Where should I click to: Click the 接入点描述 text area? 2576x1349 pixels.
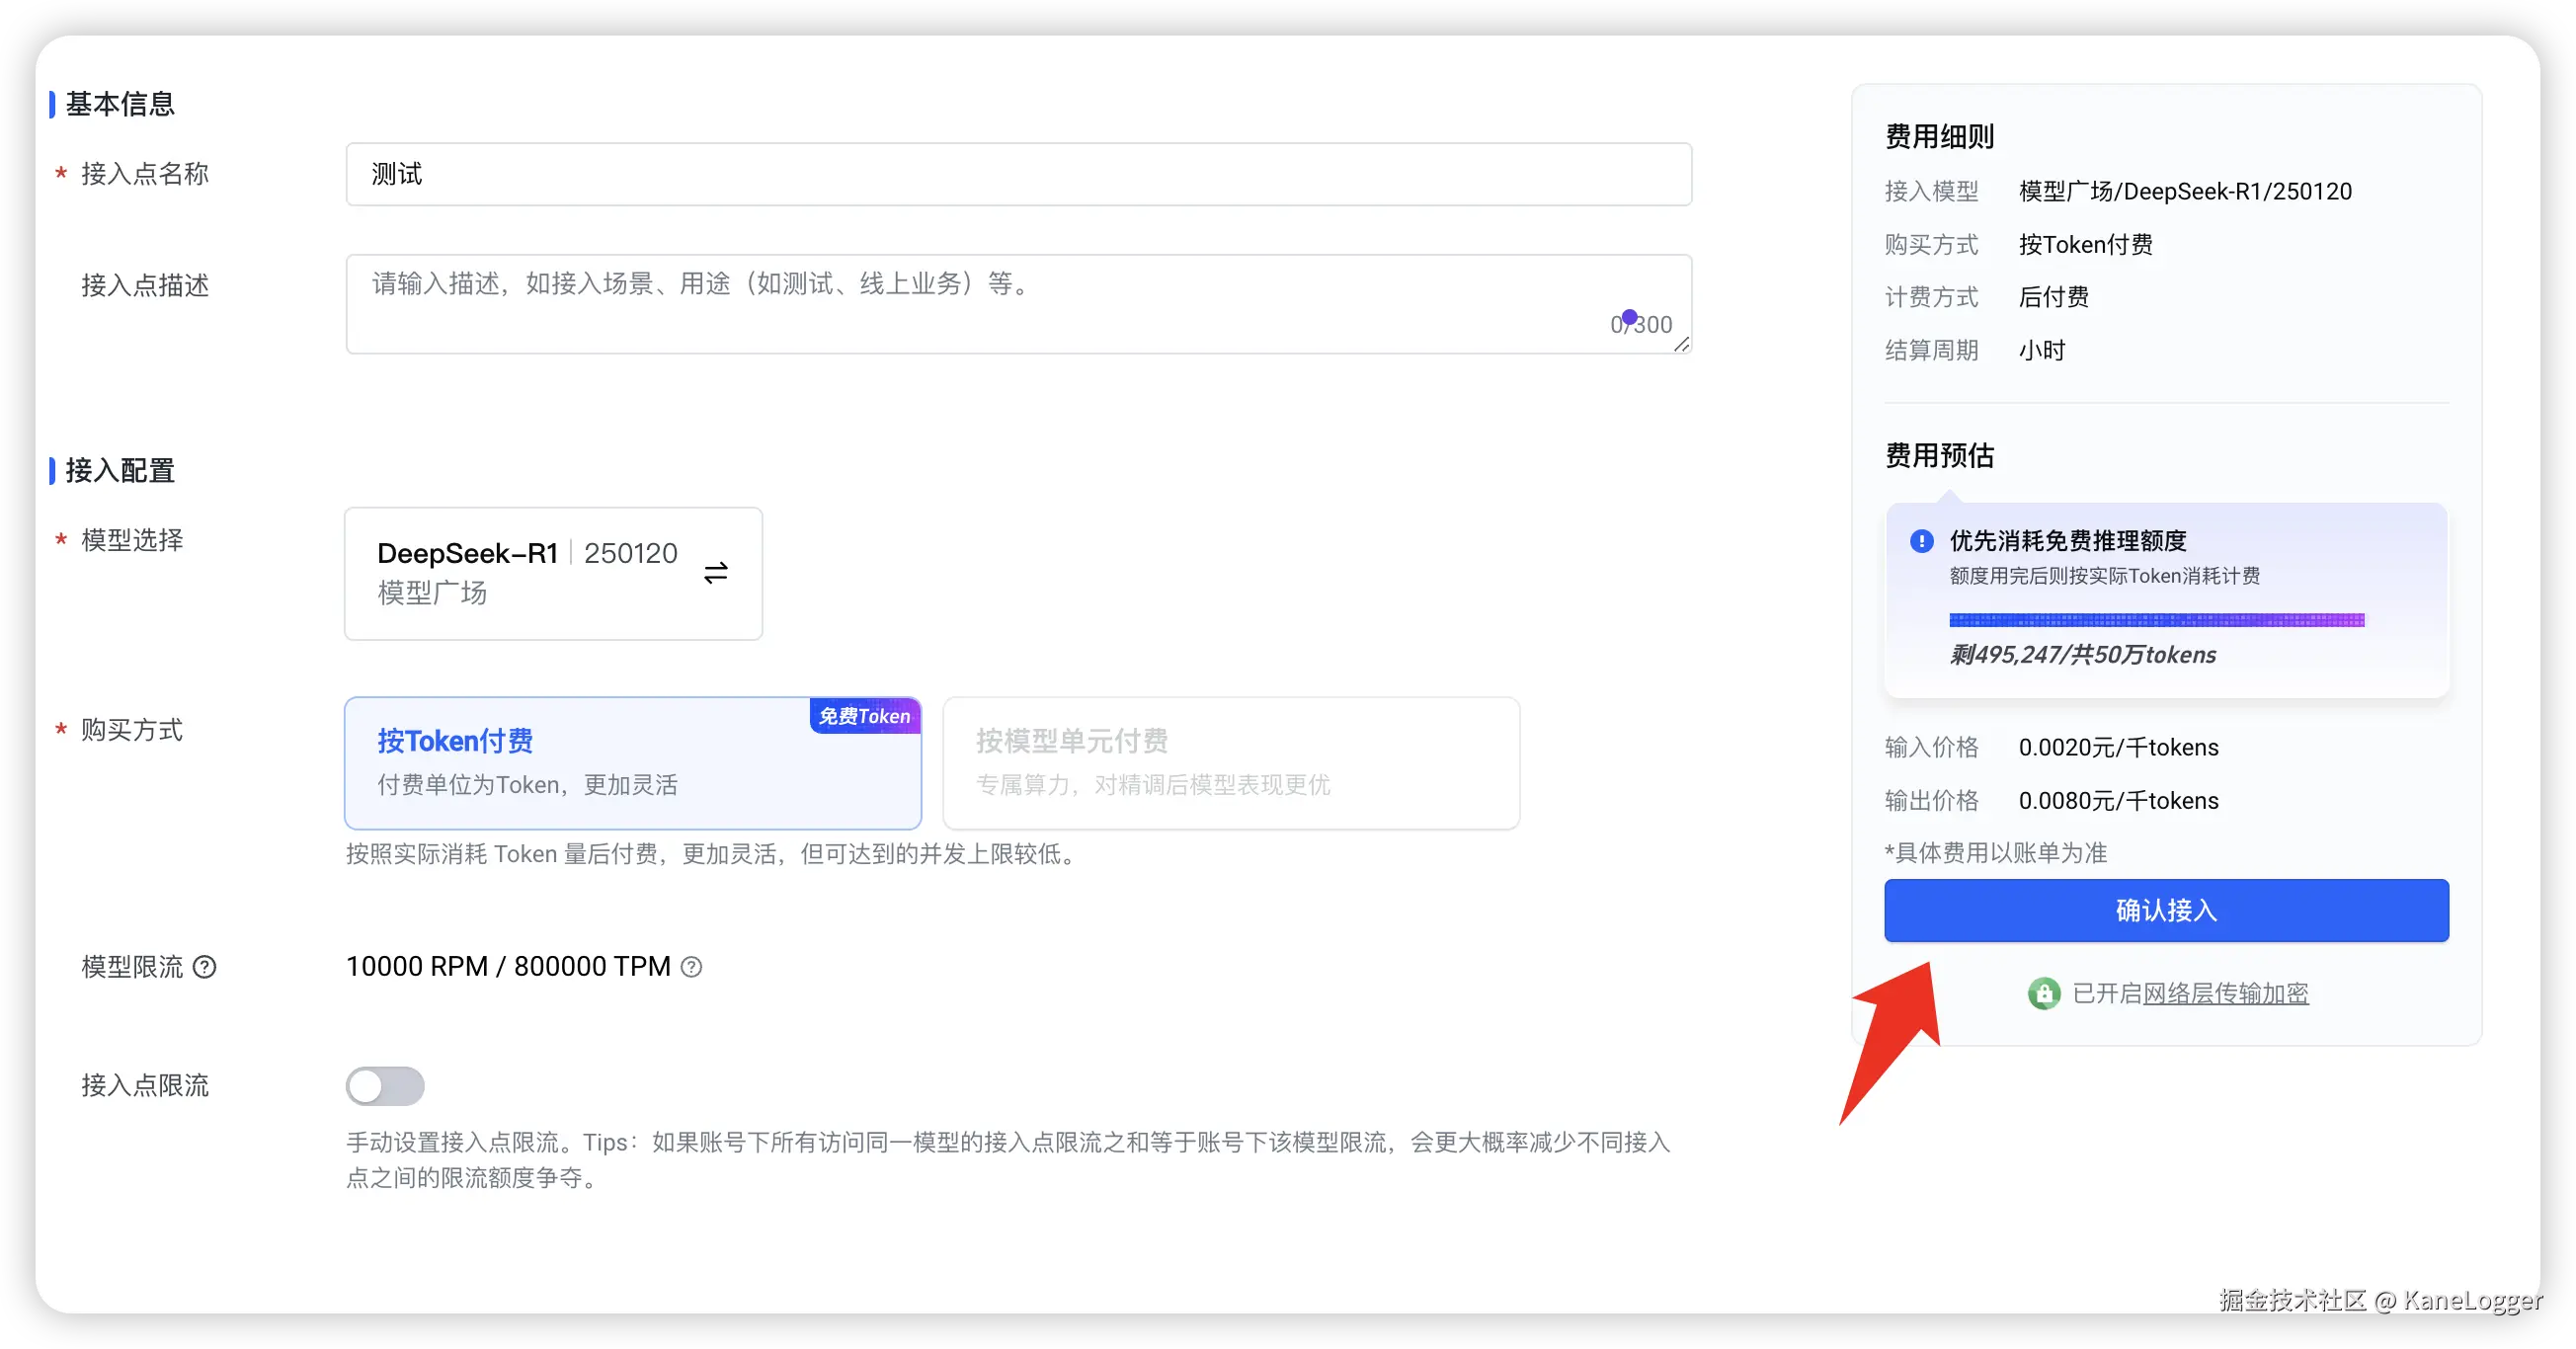point(1000,303)
